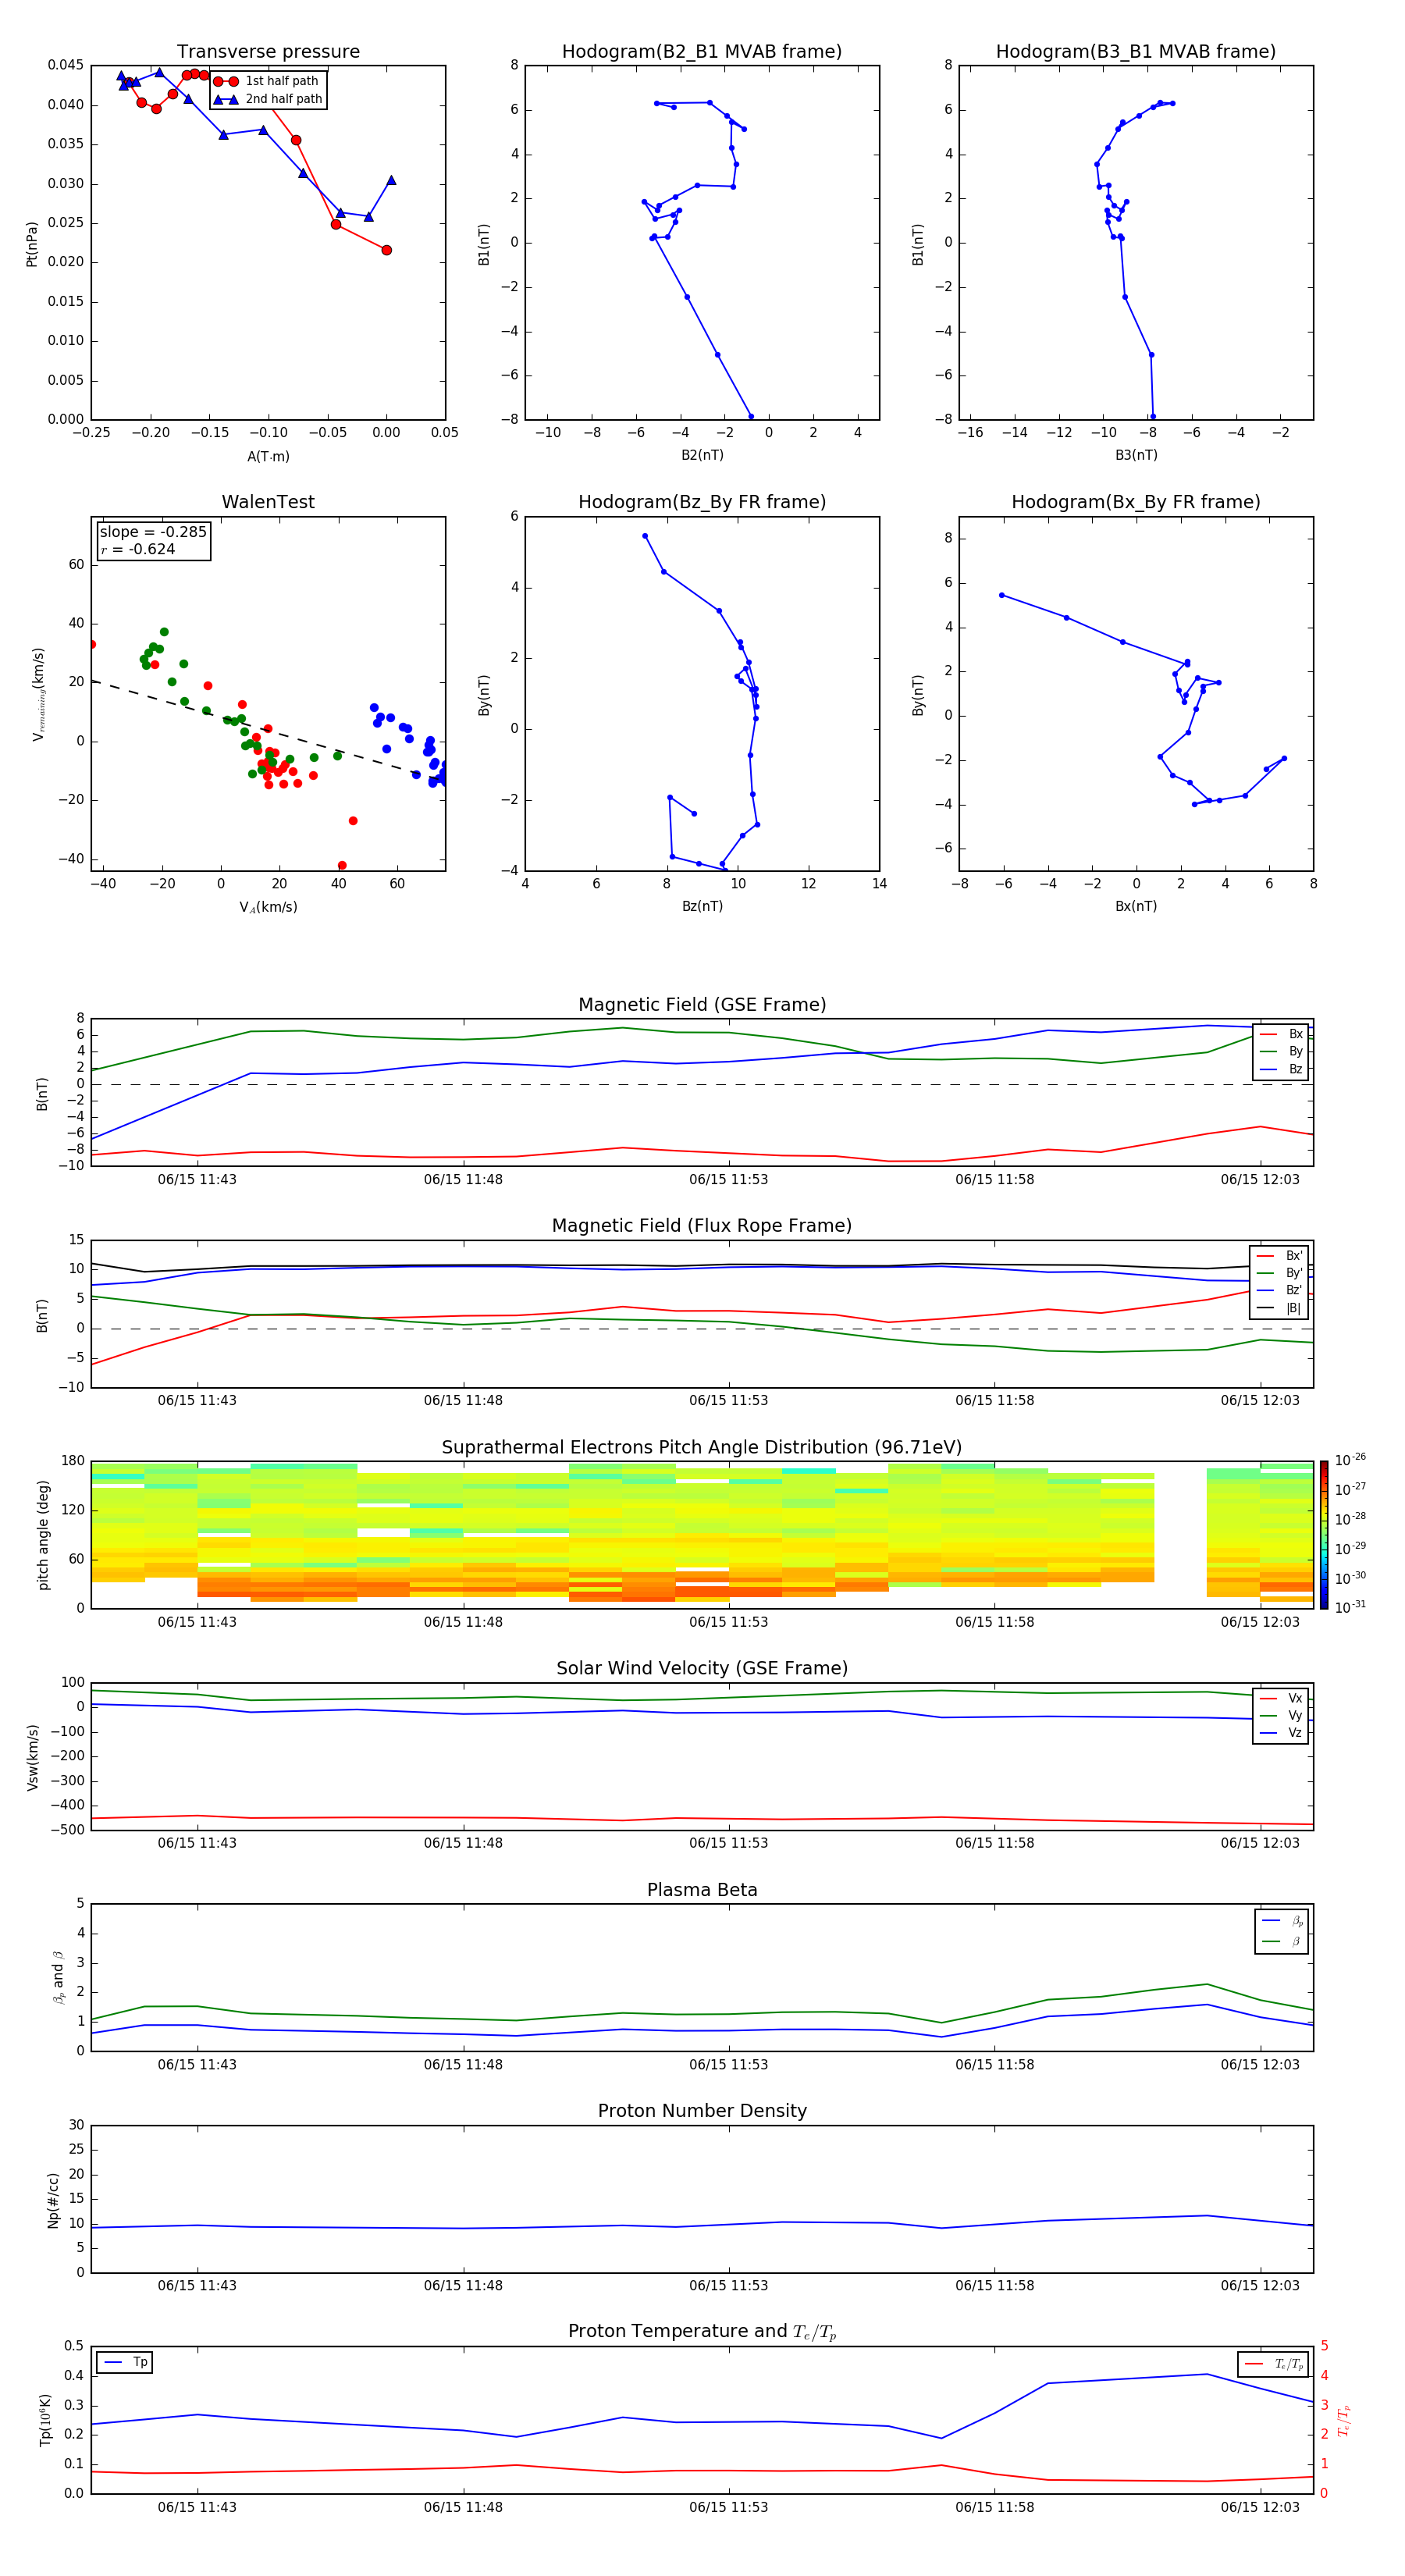Click the 'Bx' legend entry in GSE magnetic field
This screenshot has width=1405, height=2576.
pos(1282,1034)
